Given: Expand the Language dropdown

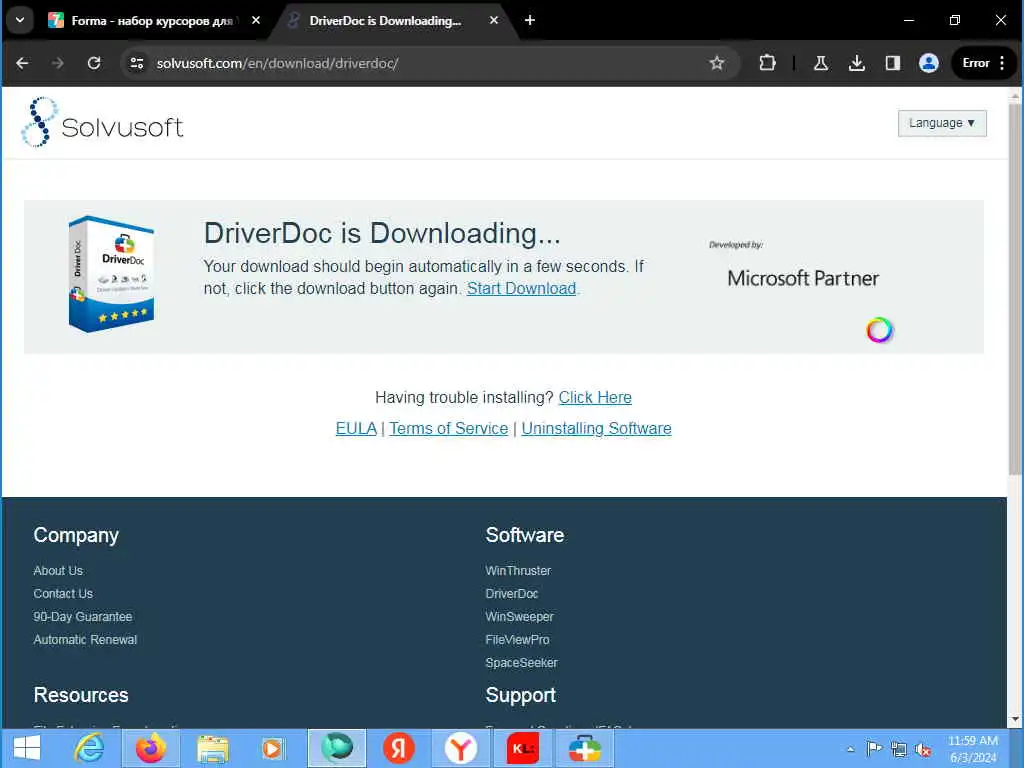Looking at the screenshot, I should point(942,123).
